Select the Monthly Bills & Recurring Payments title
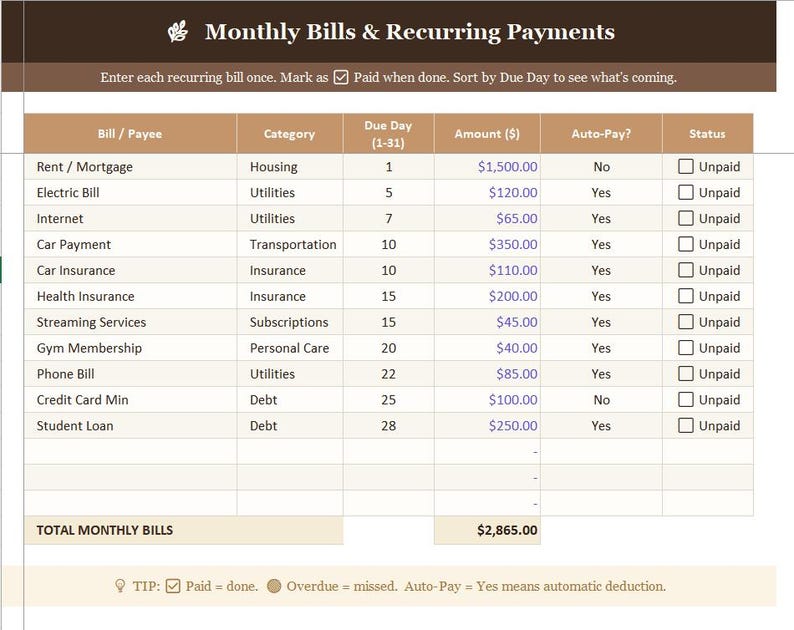 [410, 32]
